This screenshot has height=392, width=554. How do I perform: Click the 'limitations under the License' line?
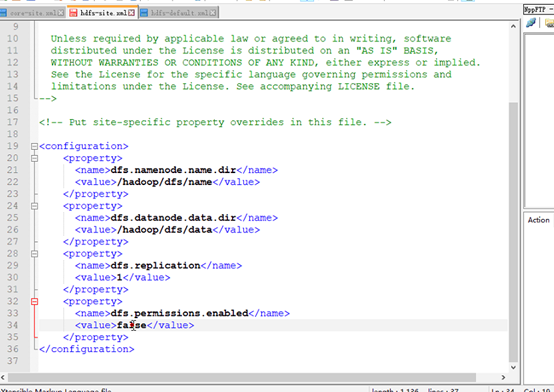tap(233, 87)
